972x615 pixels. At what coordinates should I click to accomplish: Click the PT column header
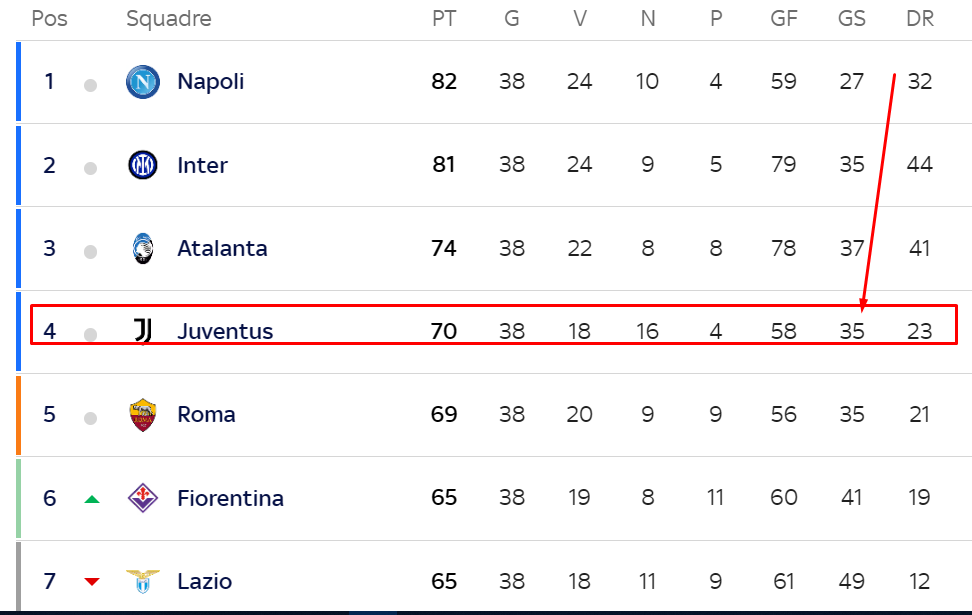444,19
